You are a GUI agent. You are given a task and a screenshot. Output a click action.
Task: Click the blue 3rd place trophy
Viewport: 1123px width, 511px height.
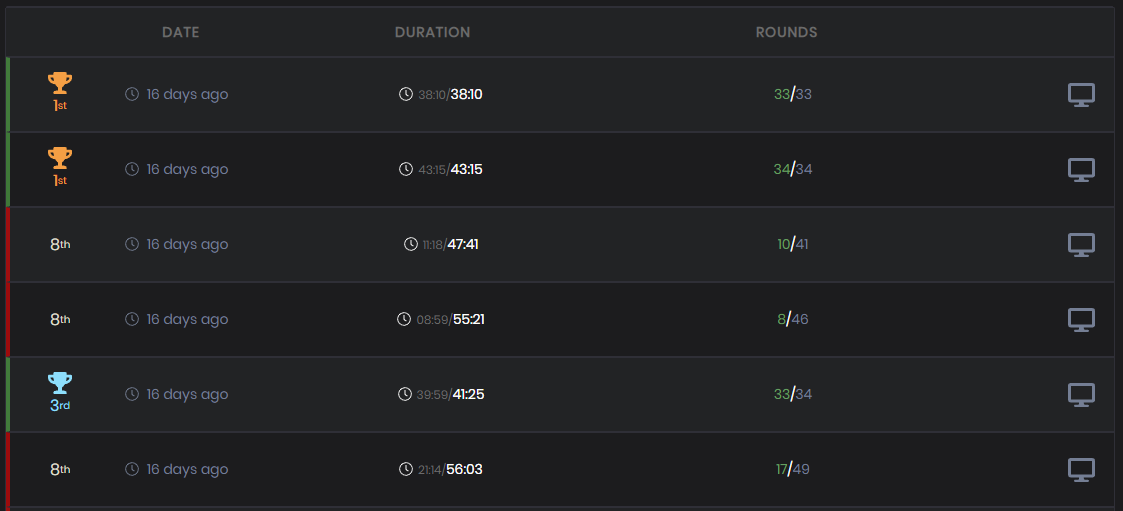(x=60, y=383)
